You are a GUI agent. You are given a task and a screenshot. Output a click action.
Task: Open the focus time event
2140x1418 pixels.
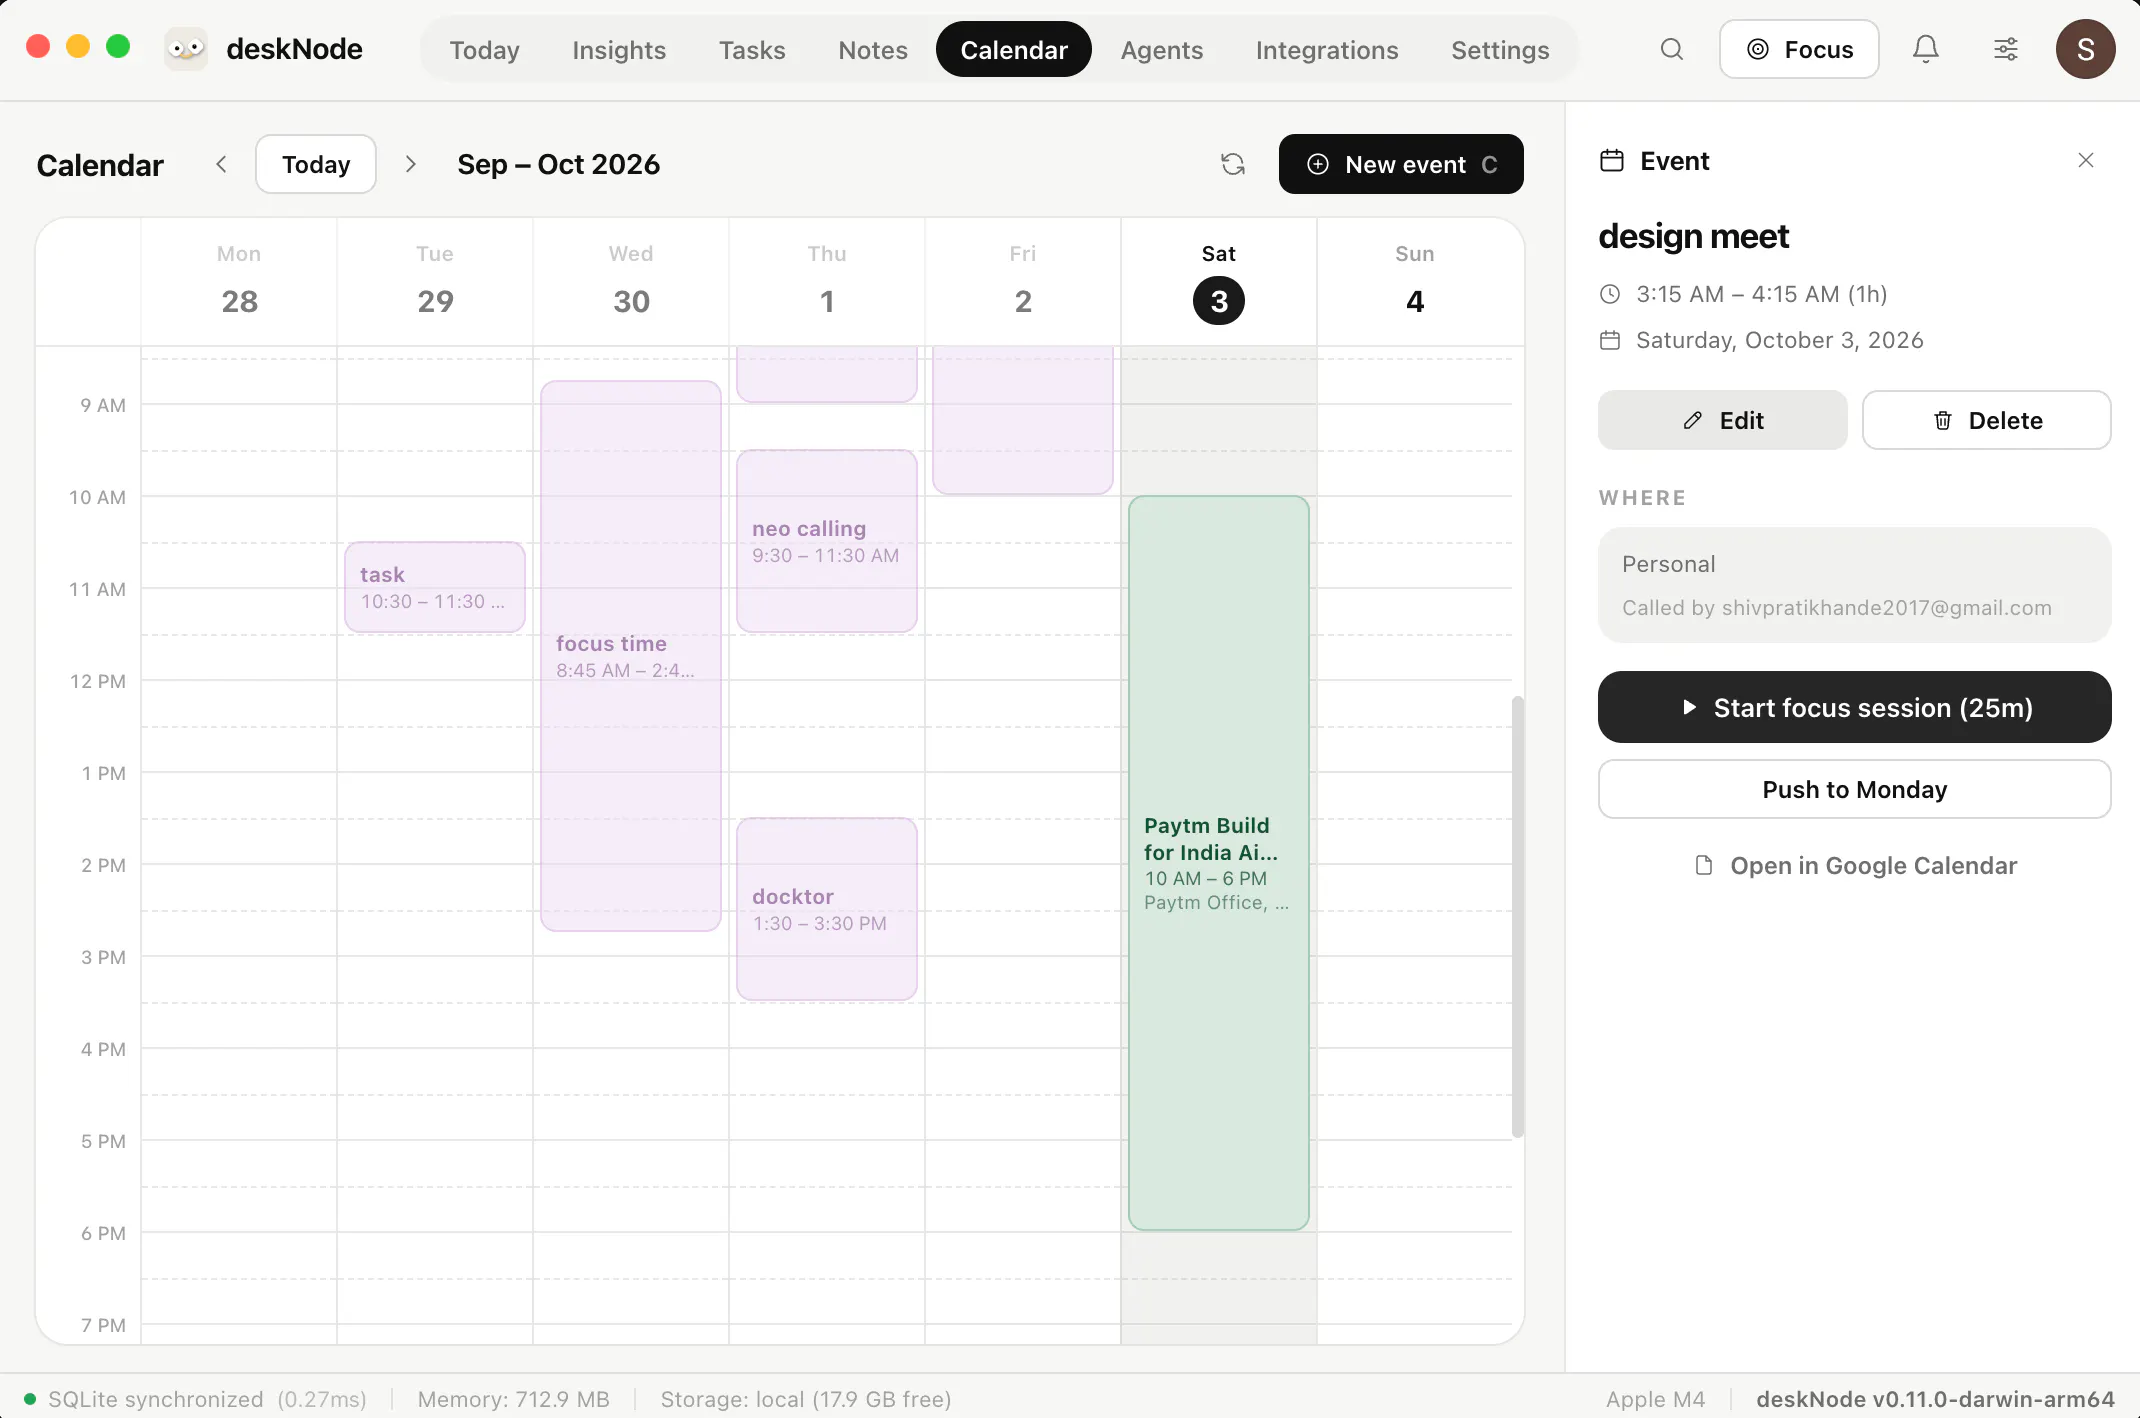pyautogui.click(x=631, y=656)
